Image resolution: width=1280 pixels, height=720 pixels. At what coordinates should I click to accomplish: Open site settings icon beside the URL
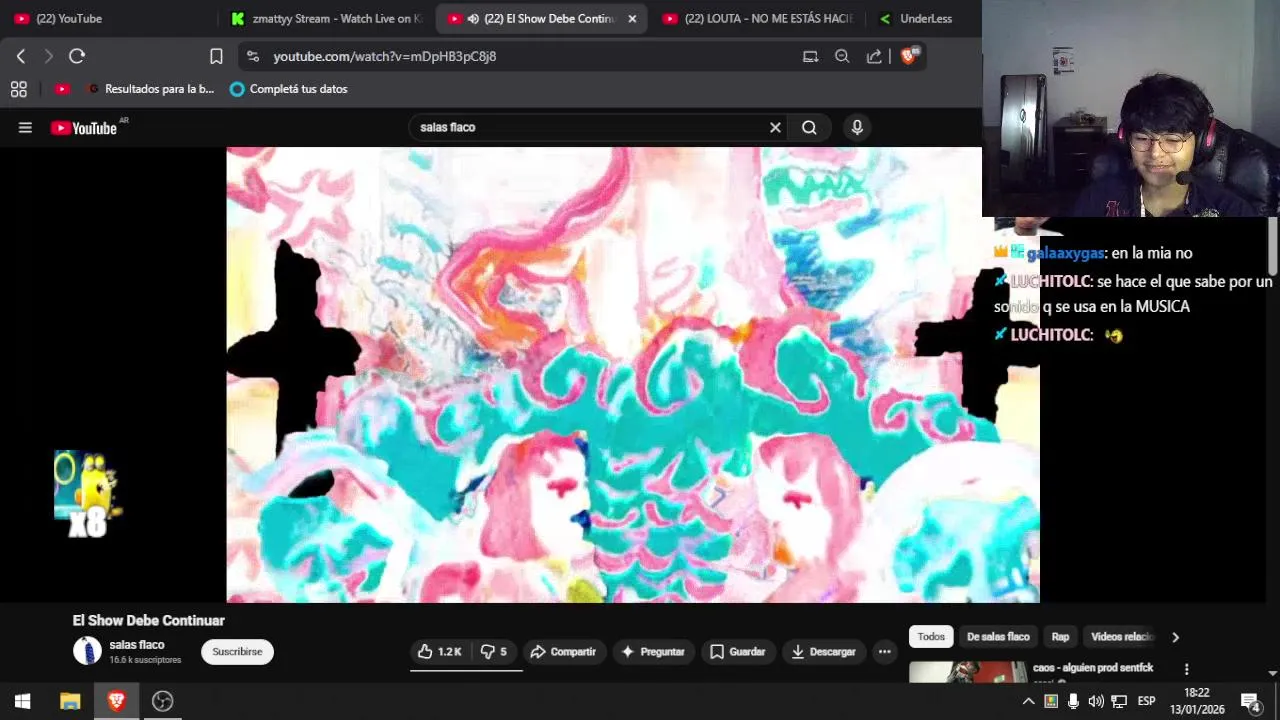click(x=252, y=56)
